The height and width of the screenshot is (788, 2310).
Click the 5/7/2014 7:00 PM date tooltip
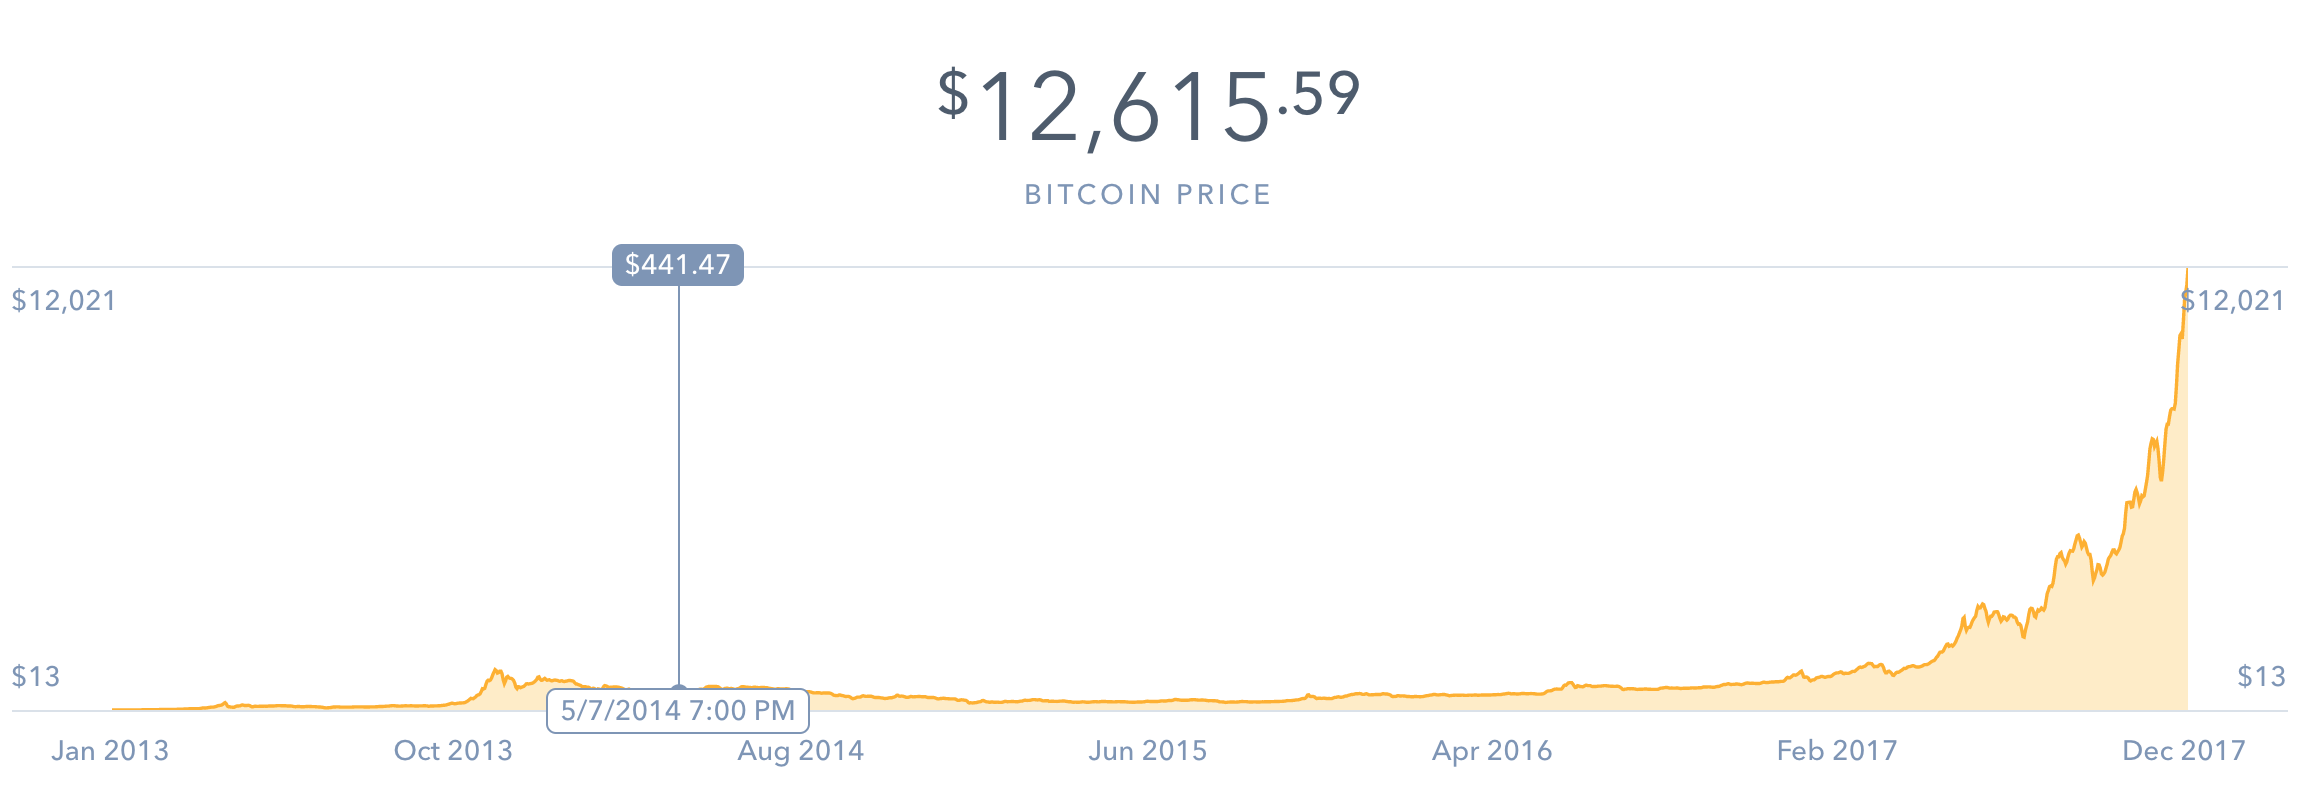pyautogui.click(x=677, y=711)
